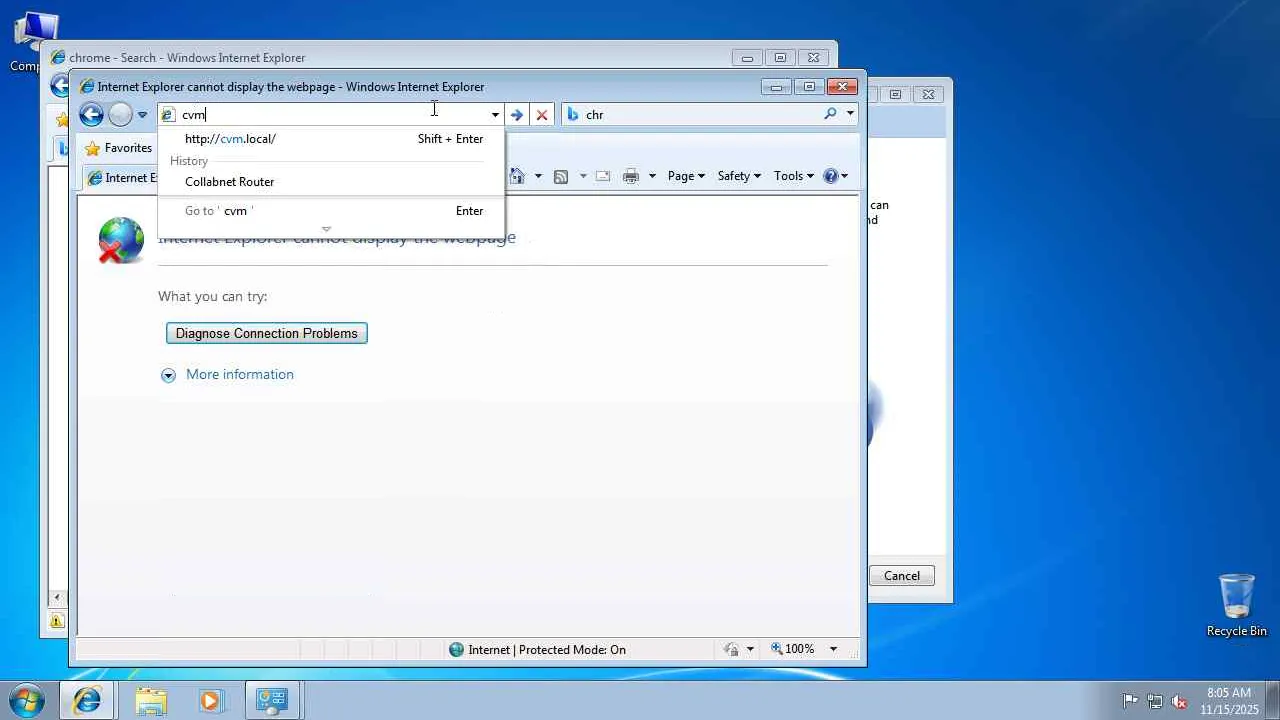Click the Action Center flag tray icon
This screenshot has height=720, width=1280.
(x=1130, y=701)
